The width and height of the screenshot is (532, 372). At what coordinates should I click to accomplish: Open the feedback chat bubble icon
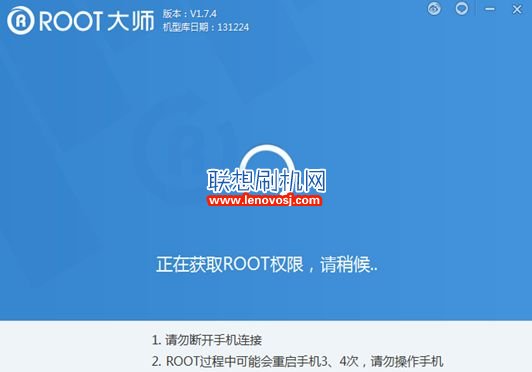pyautogui.click(x=461, y=8)
